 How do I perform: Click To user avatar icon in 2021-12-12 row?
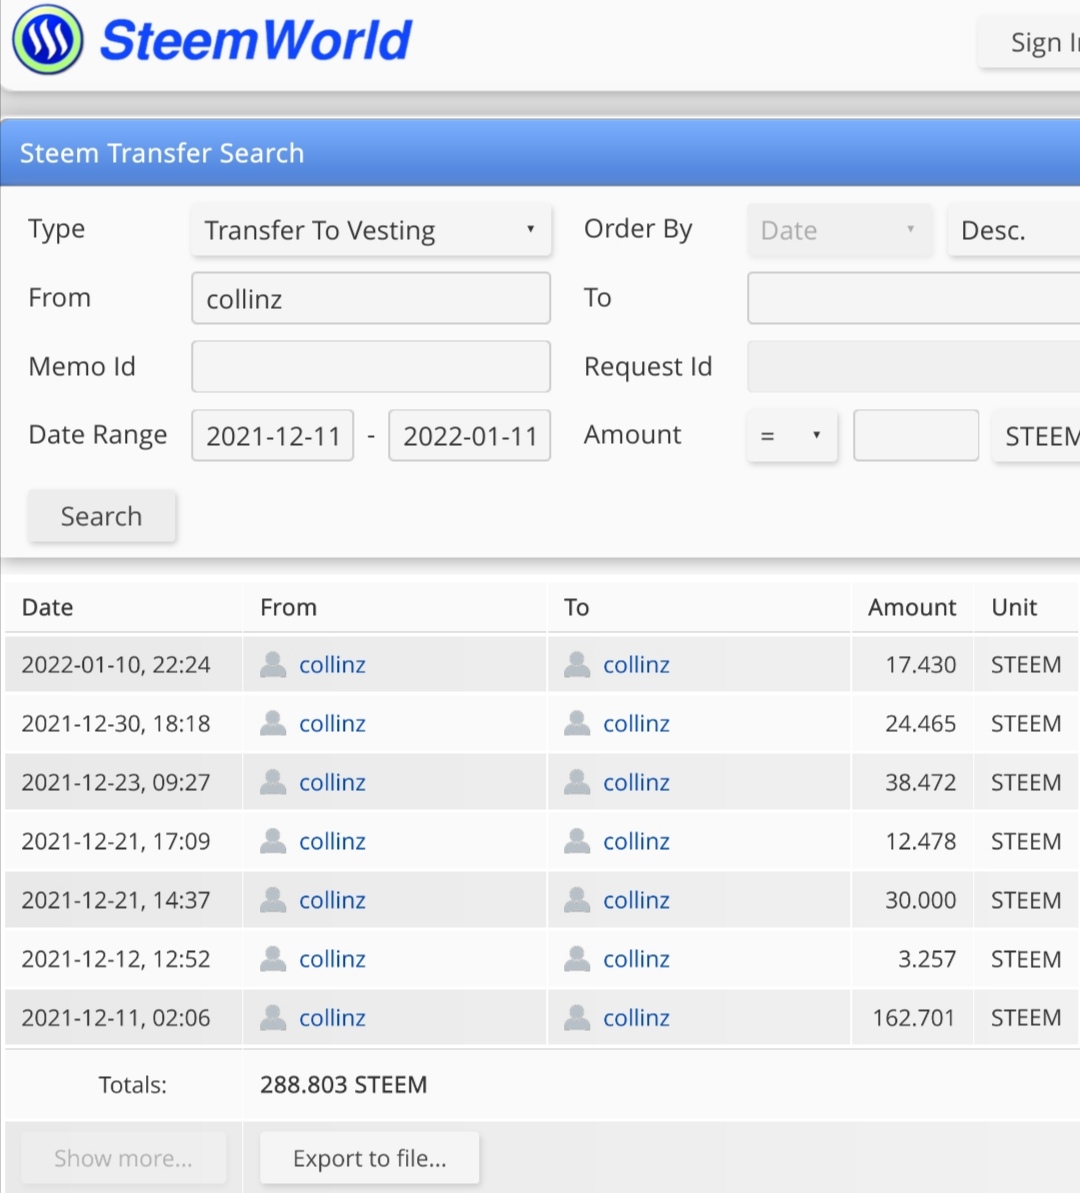(x=578, y=959)
